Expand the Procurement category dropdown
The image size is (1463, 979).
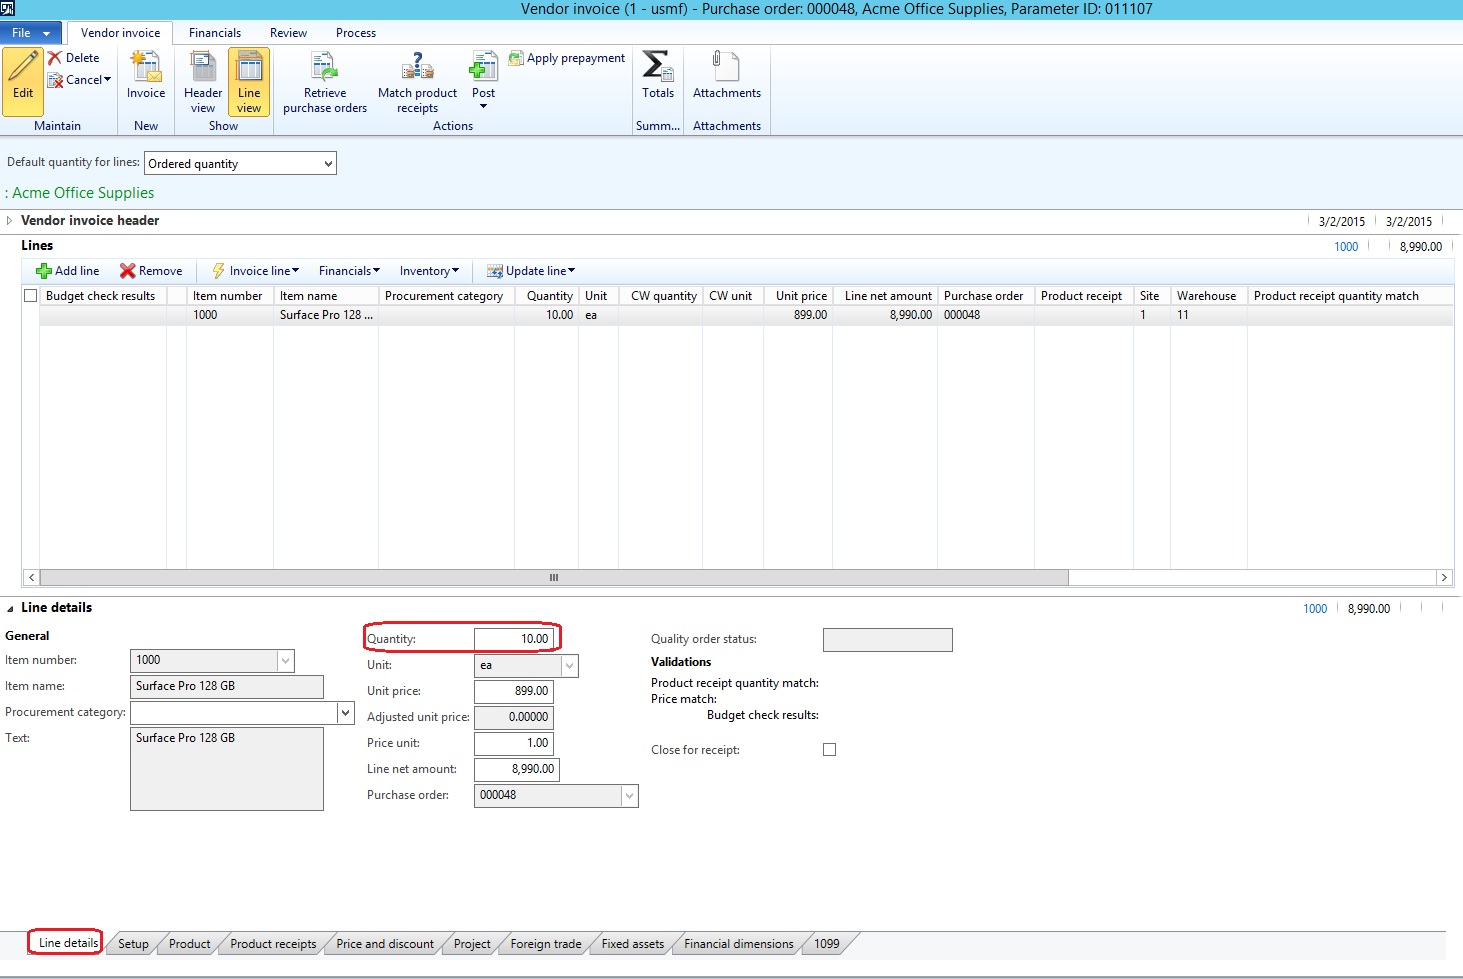(346, 713)
